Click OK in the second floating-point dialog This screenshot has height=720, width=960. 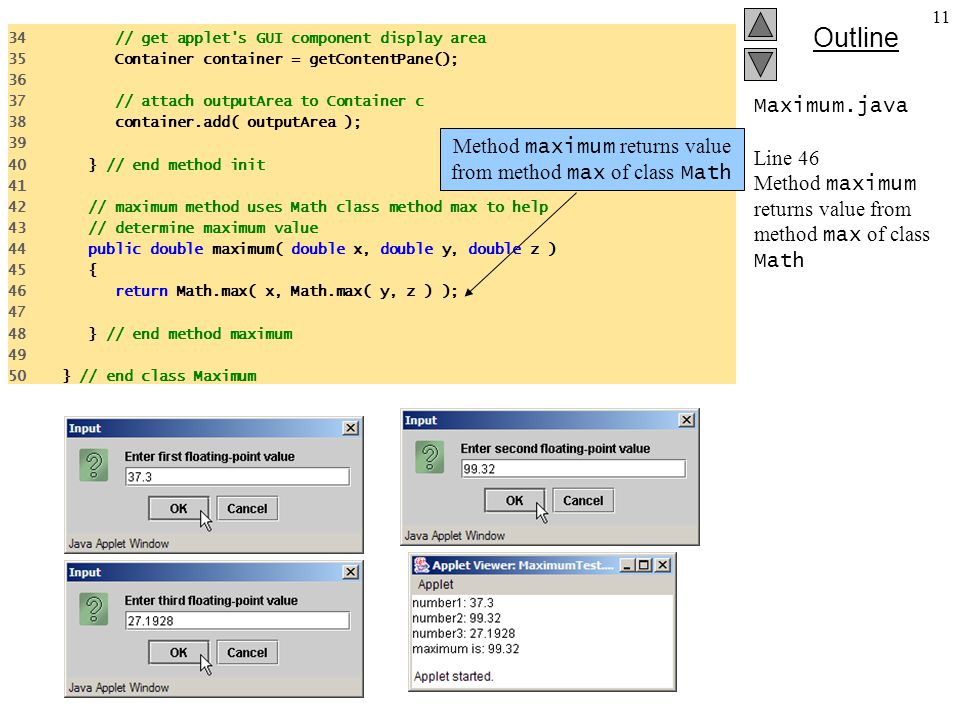click(514, 500)
